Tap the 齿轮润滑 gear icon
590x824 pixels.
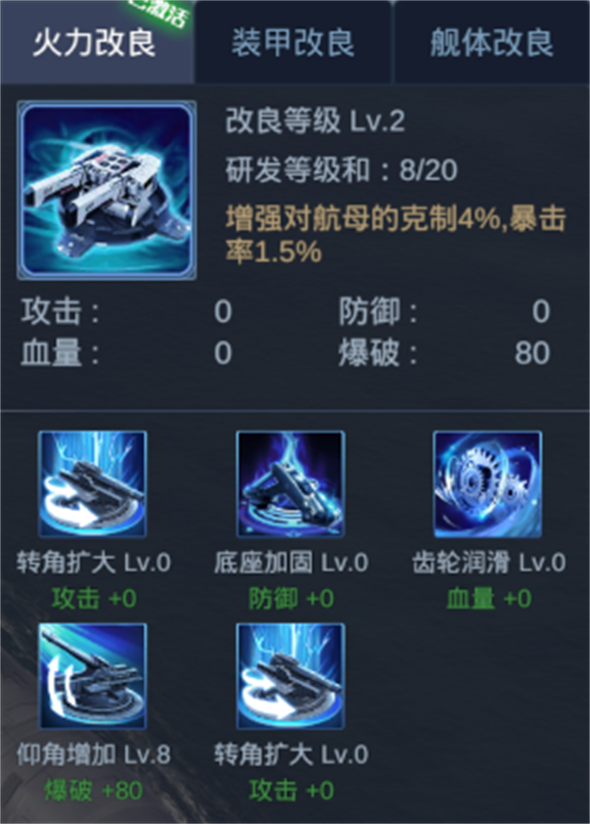[488, 484]
